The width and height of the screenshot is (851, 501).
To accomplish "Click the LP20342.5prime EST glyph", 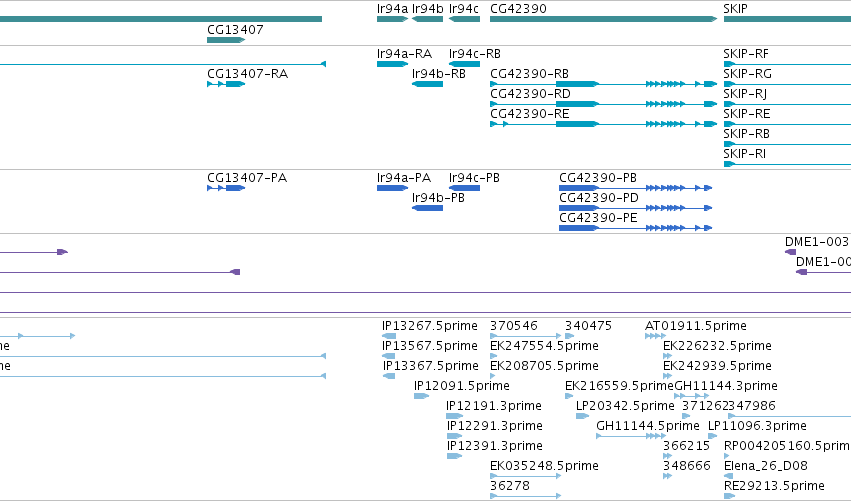I will click(582, 416).
